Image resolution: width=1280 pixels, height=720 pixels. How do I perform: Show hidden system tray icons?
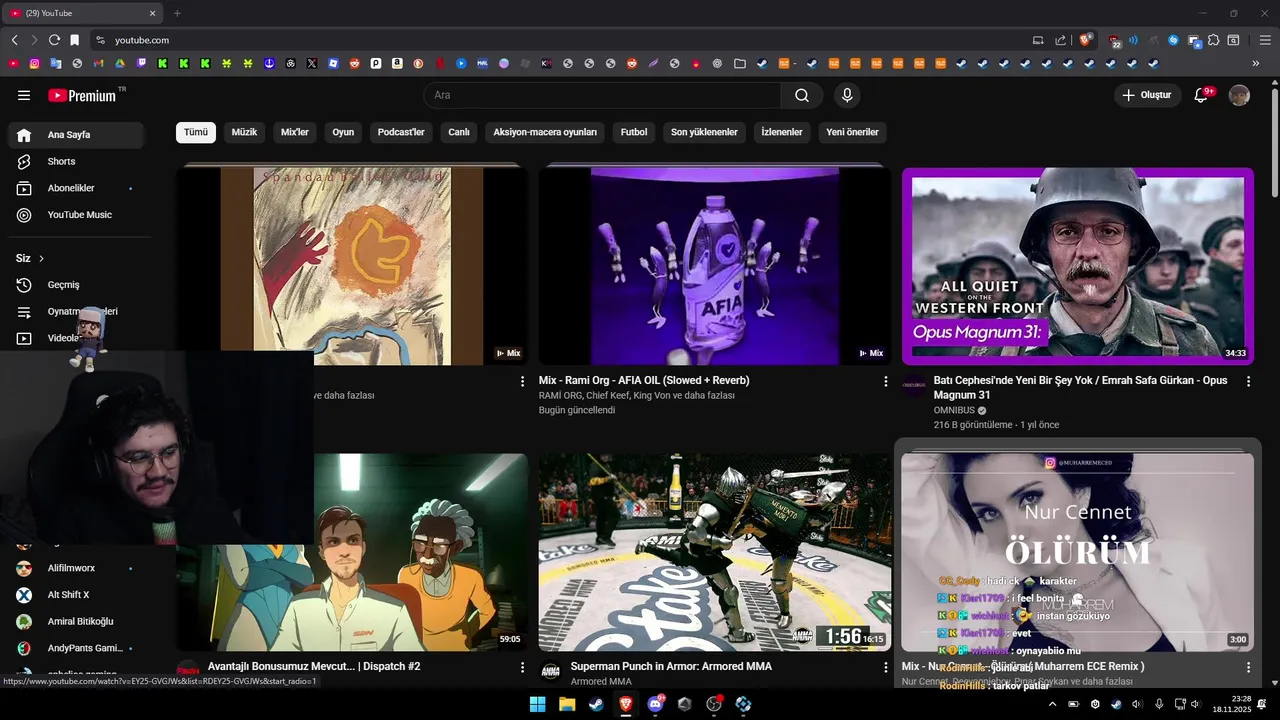[x=1052, y=704]
